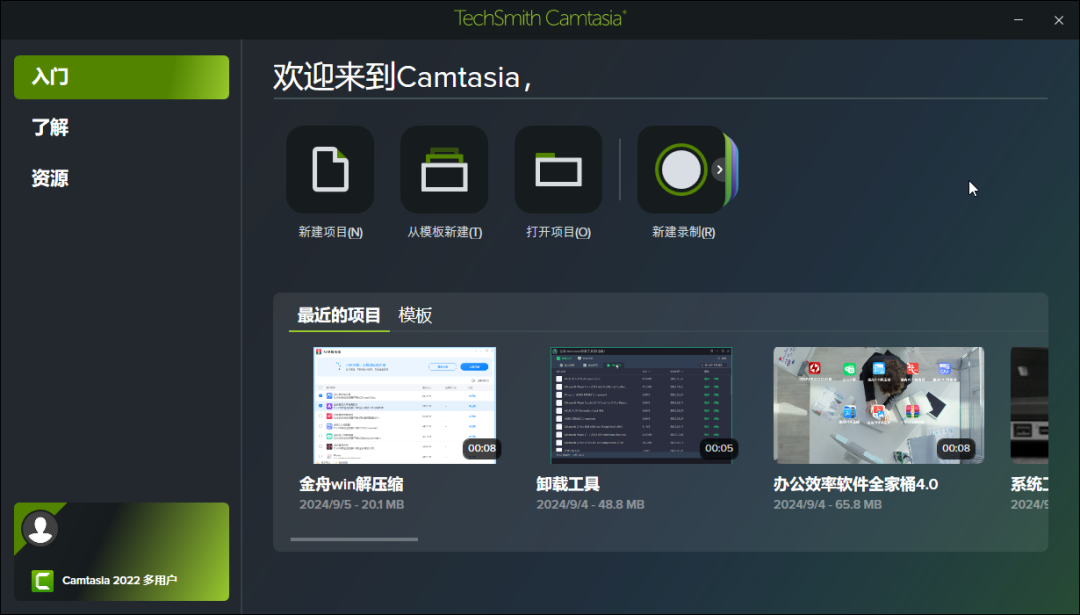Click the New from Template (从模板新建) icon
The height and width of the screenshot is (615, 1080).
tap(444, 169)
